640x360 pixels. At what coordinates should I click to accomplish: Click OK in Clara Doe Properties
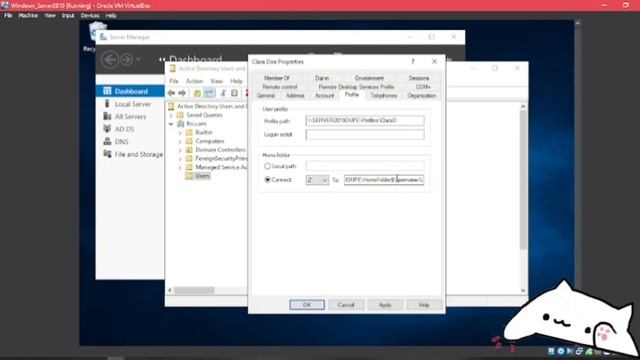coord(307,305)
